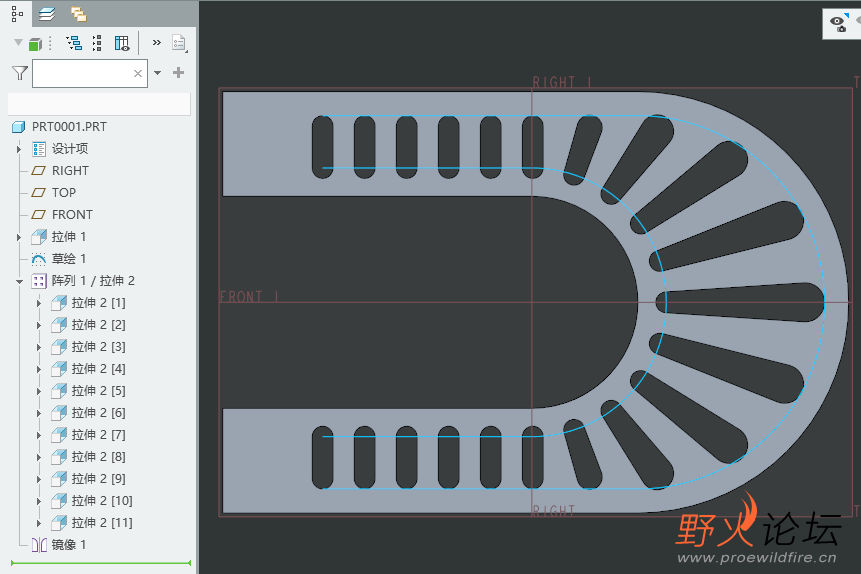Select 拉伸 2 [5] in tree

[98, 391]
